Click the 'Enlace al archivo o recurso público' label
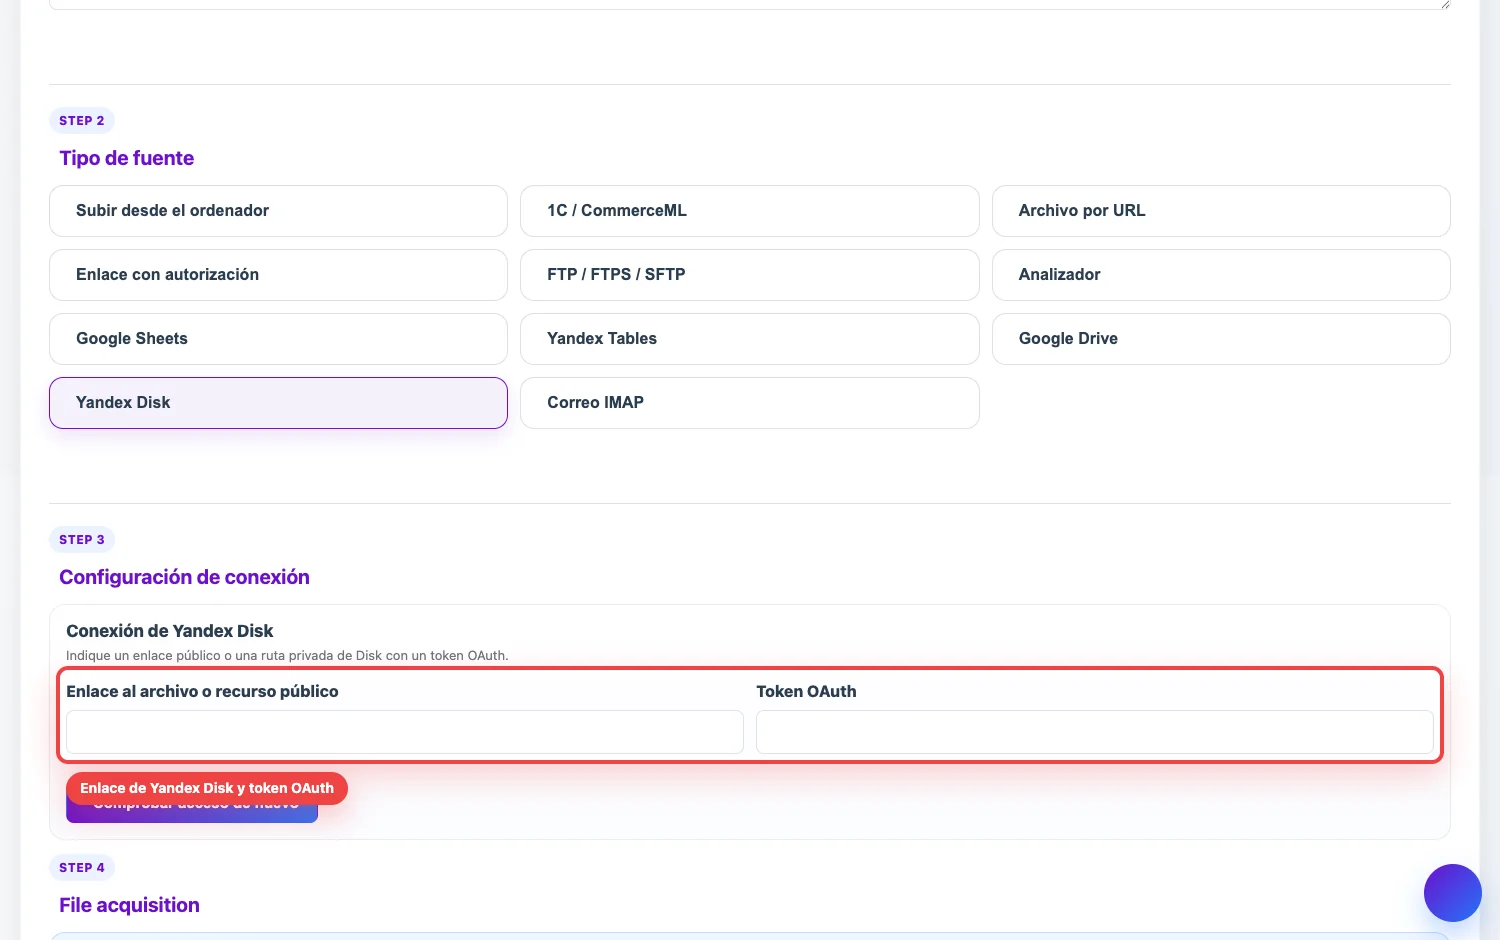This screenshot has width=1500, height=940. point(203,692)
